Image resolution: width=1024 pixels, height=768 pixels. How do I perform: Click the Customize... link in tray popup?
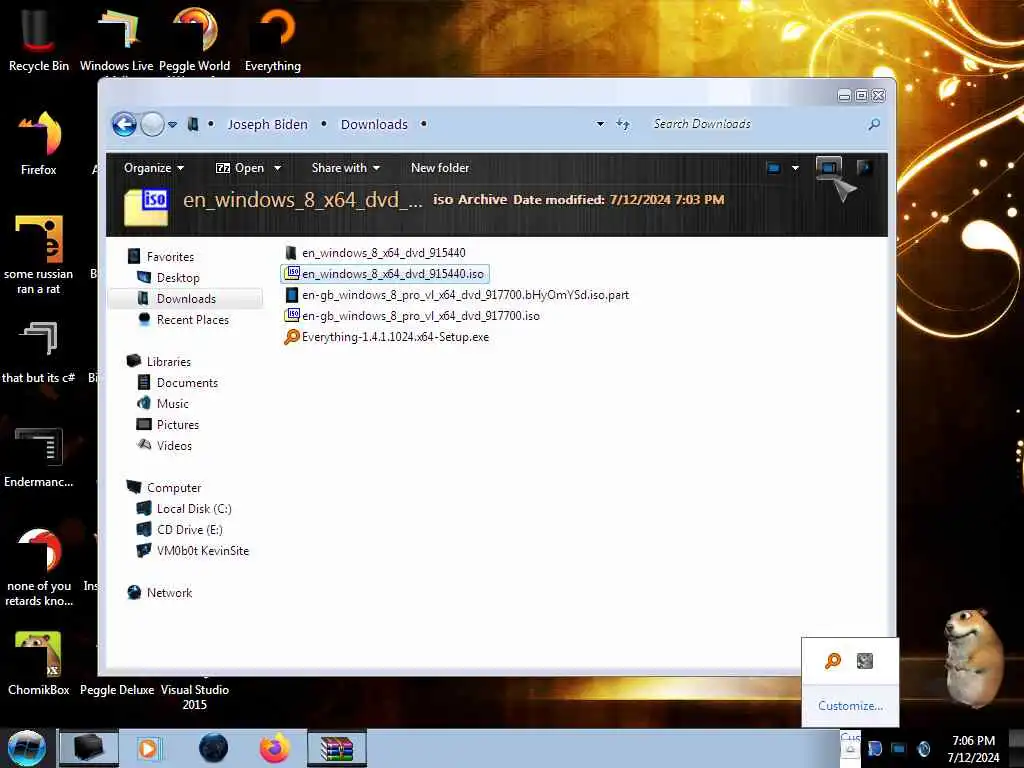pos(850,706)
